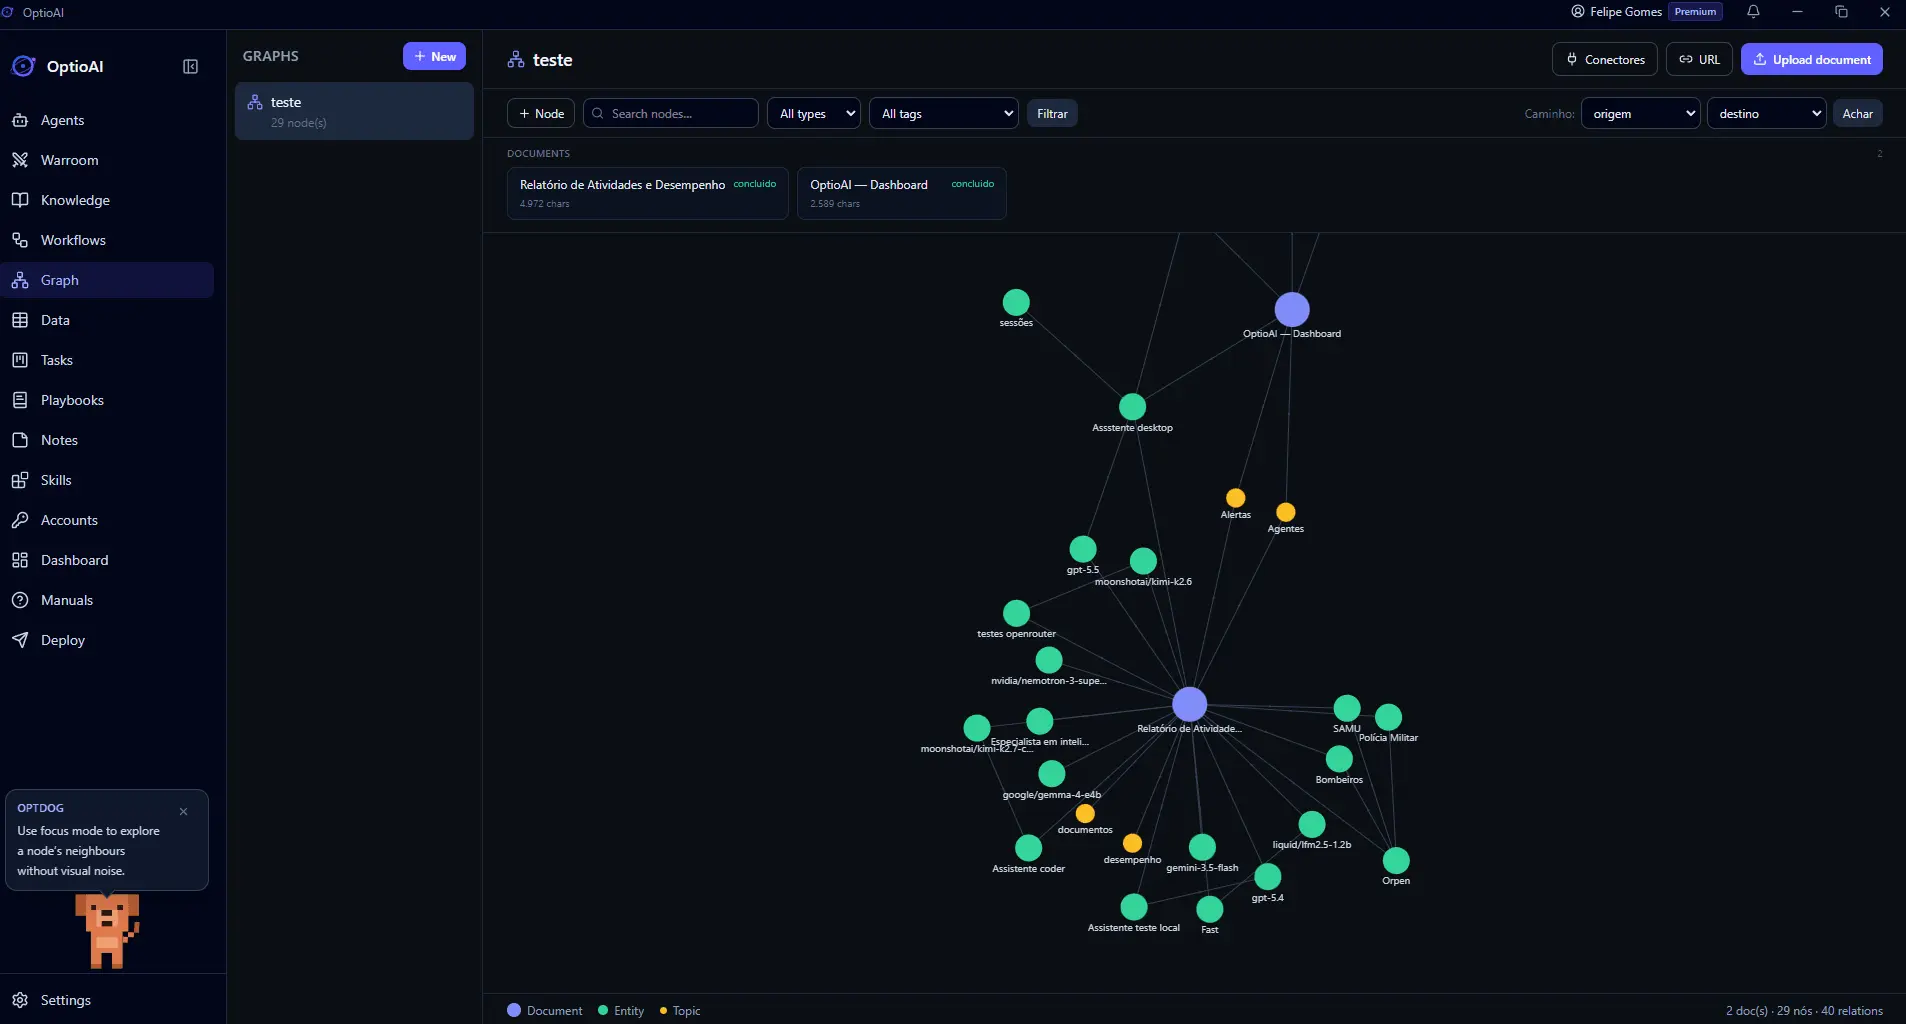Select the Bombeiros entity node
The width and height of the screenshot is (1906, 1024).
coord(1339,759)
